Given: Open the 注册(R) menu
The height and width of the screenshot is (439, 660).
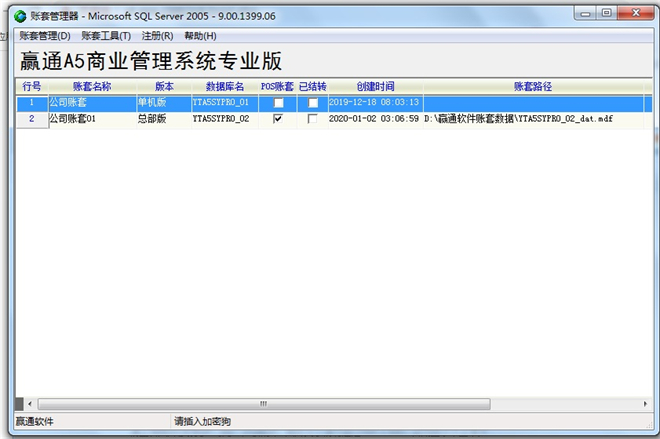Looking at the screenshot, I should pyautogui.click(x=157, y=36).
